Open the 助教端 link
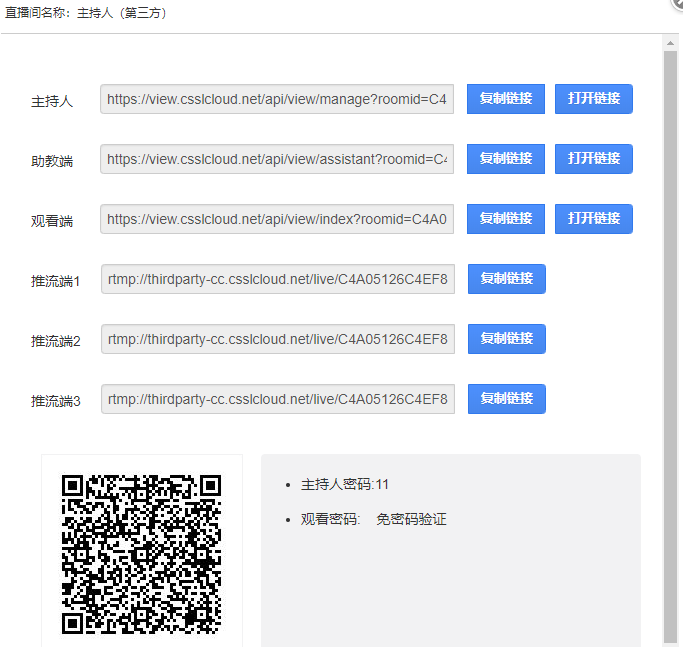The width and height of the screenshot is (683, 647). (x=594, y=159)
